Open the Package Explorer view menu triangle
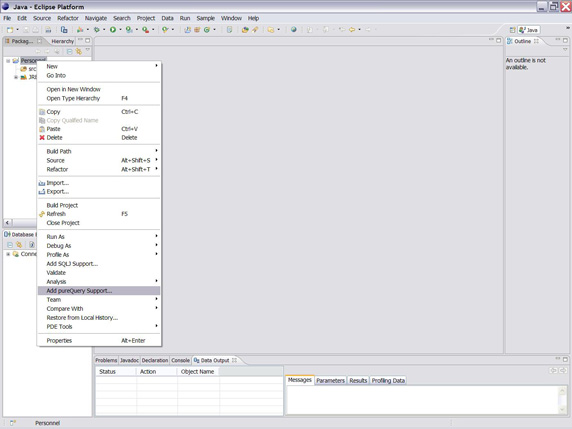572x429 pixels. [x=88, y=50]
